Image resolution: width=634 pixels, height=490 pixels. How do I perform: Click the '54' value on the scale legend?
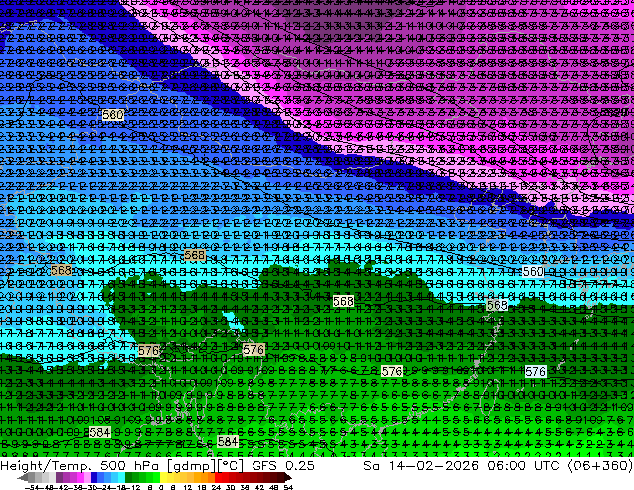coord(288,487)
